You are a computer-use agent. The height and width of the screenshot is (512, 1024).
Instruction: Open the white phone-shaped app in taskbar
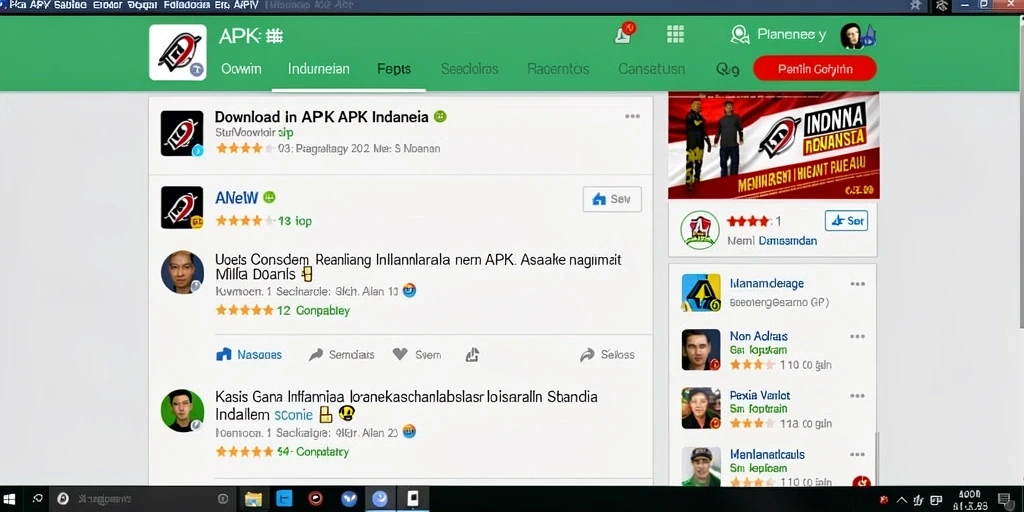pos(413,499)
